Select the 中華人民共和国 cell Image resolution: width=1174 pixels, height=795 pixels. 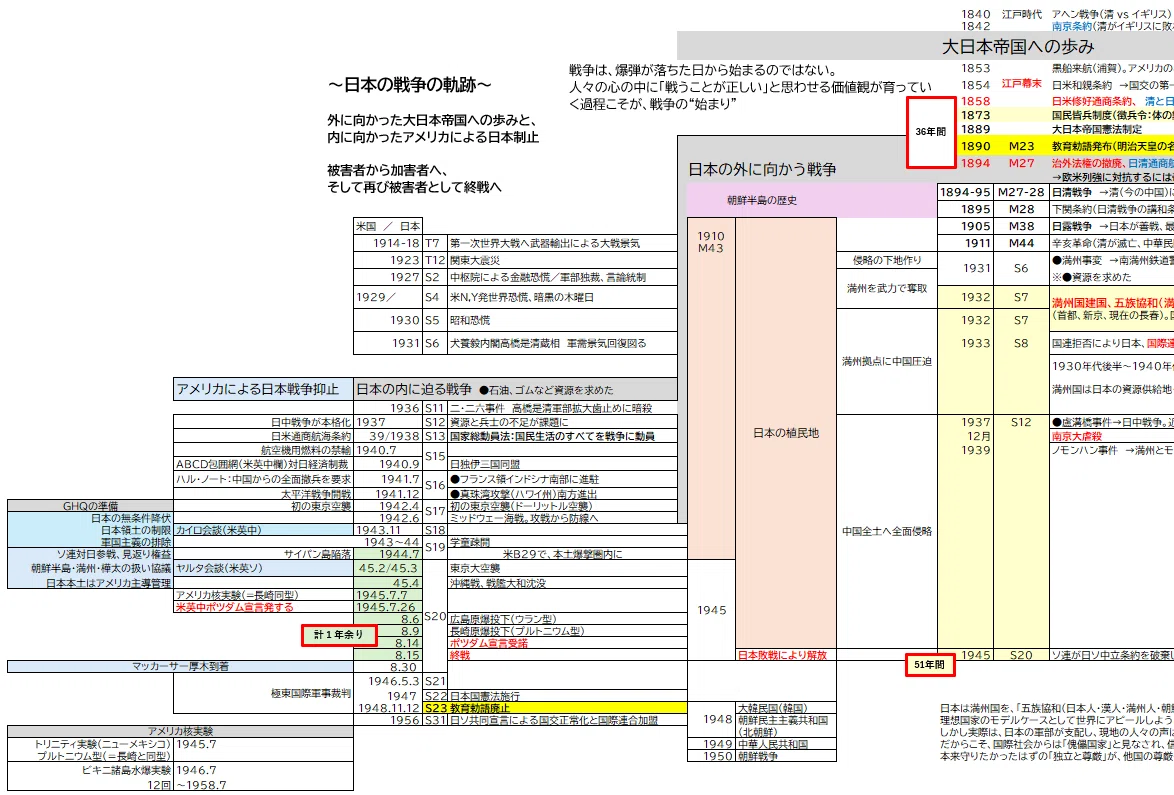[x=786, y=744]
